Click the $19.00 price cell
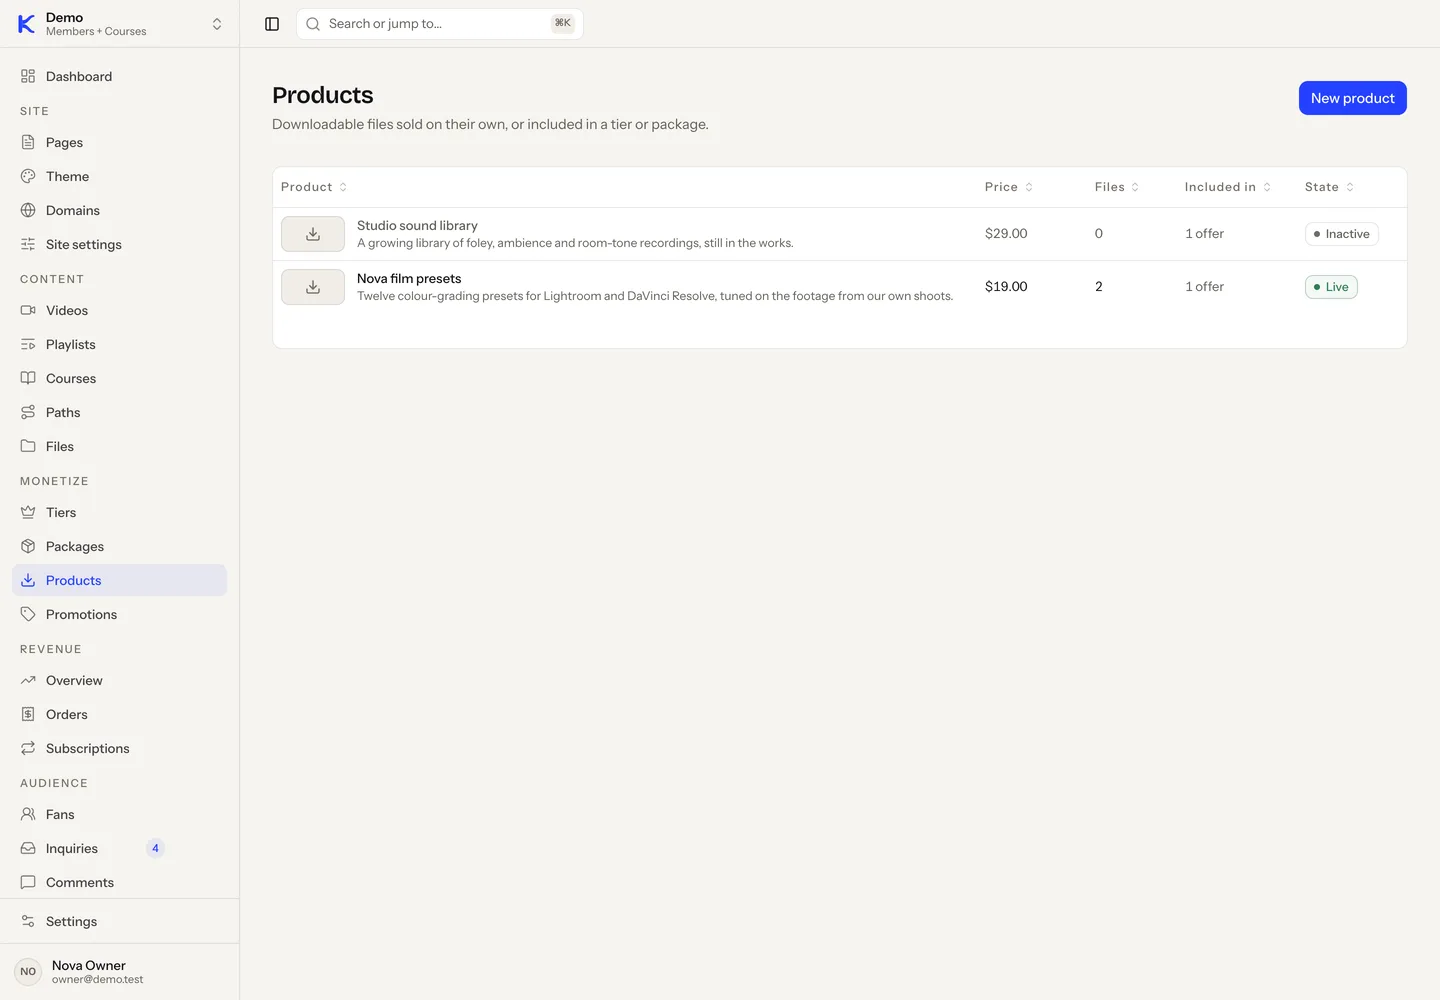This screenshot has height=1000, width=1440. [1006, 286]
